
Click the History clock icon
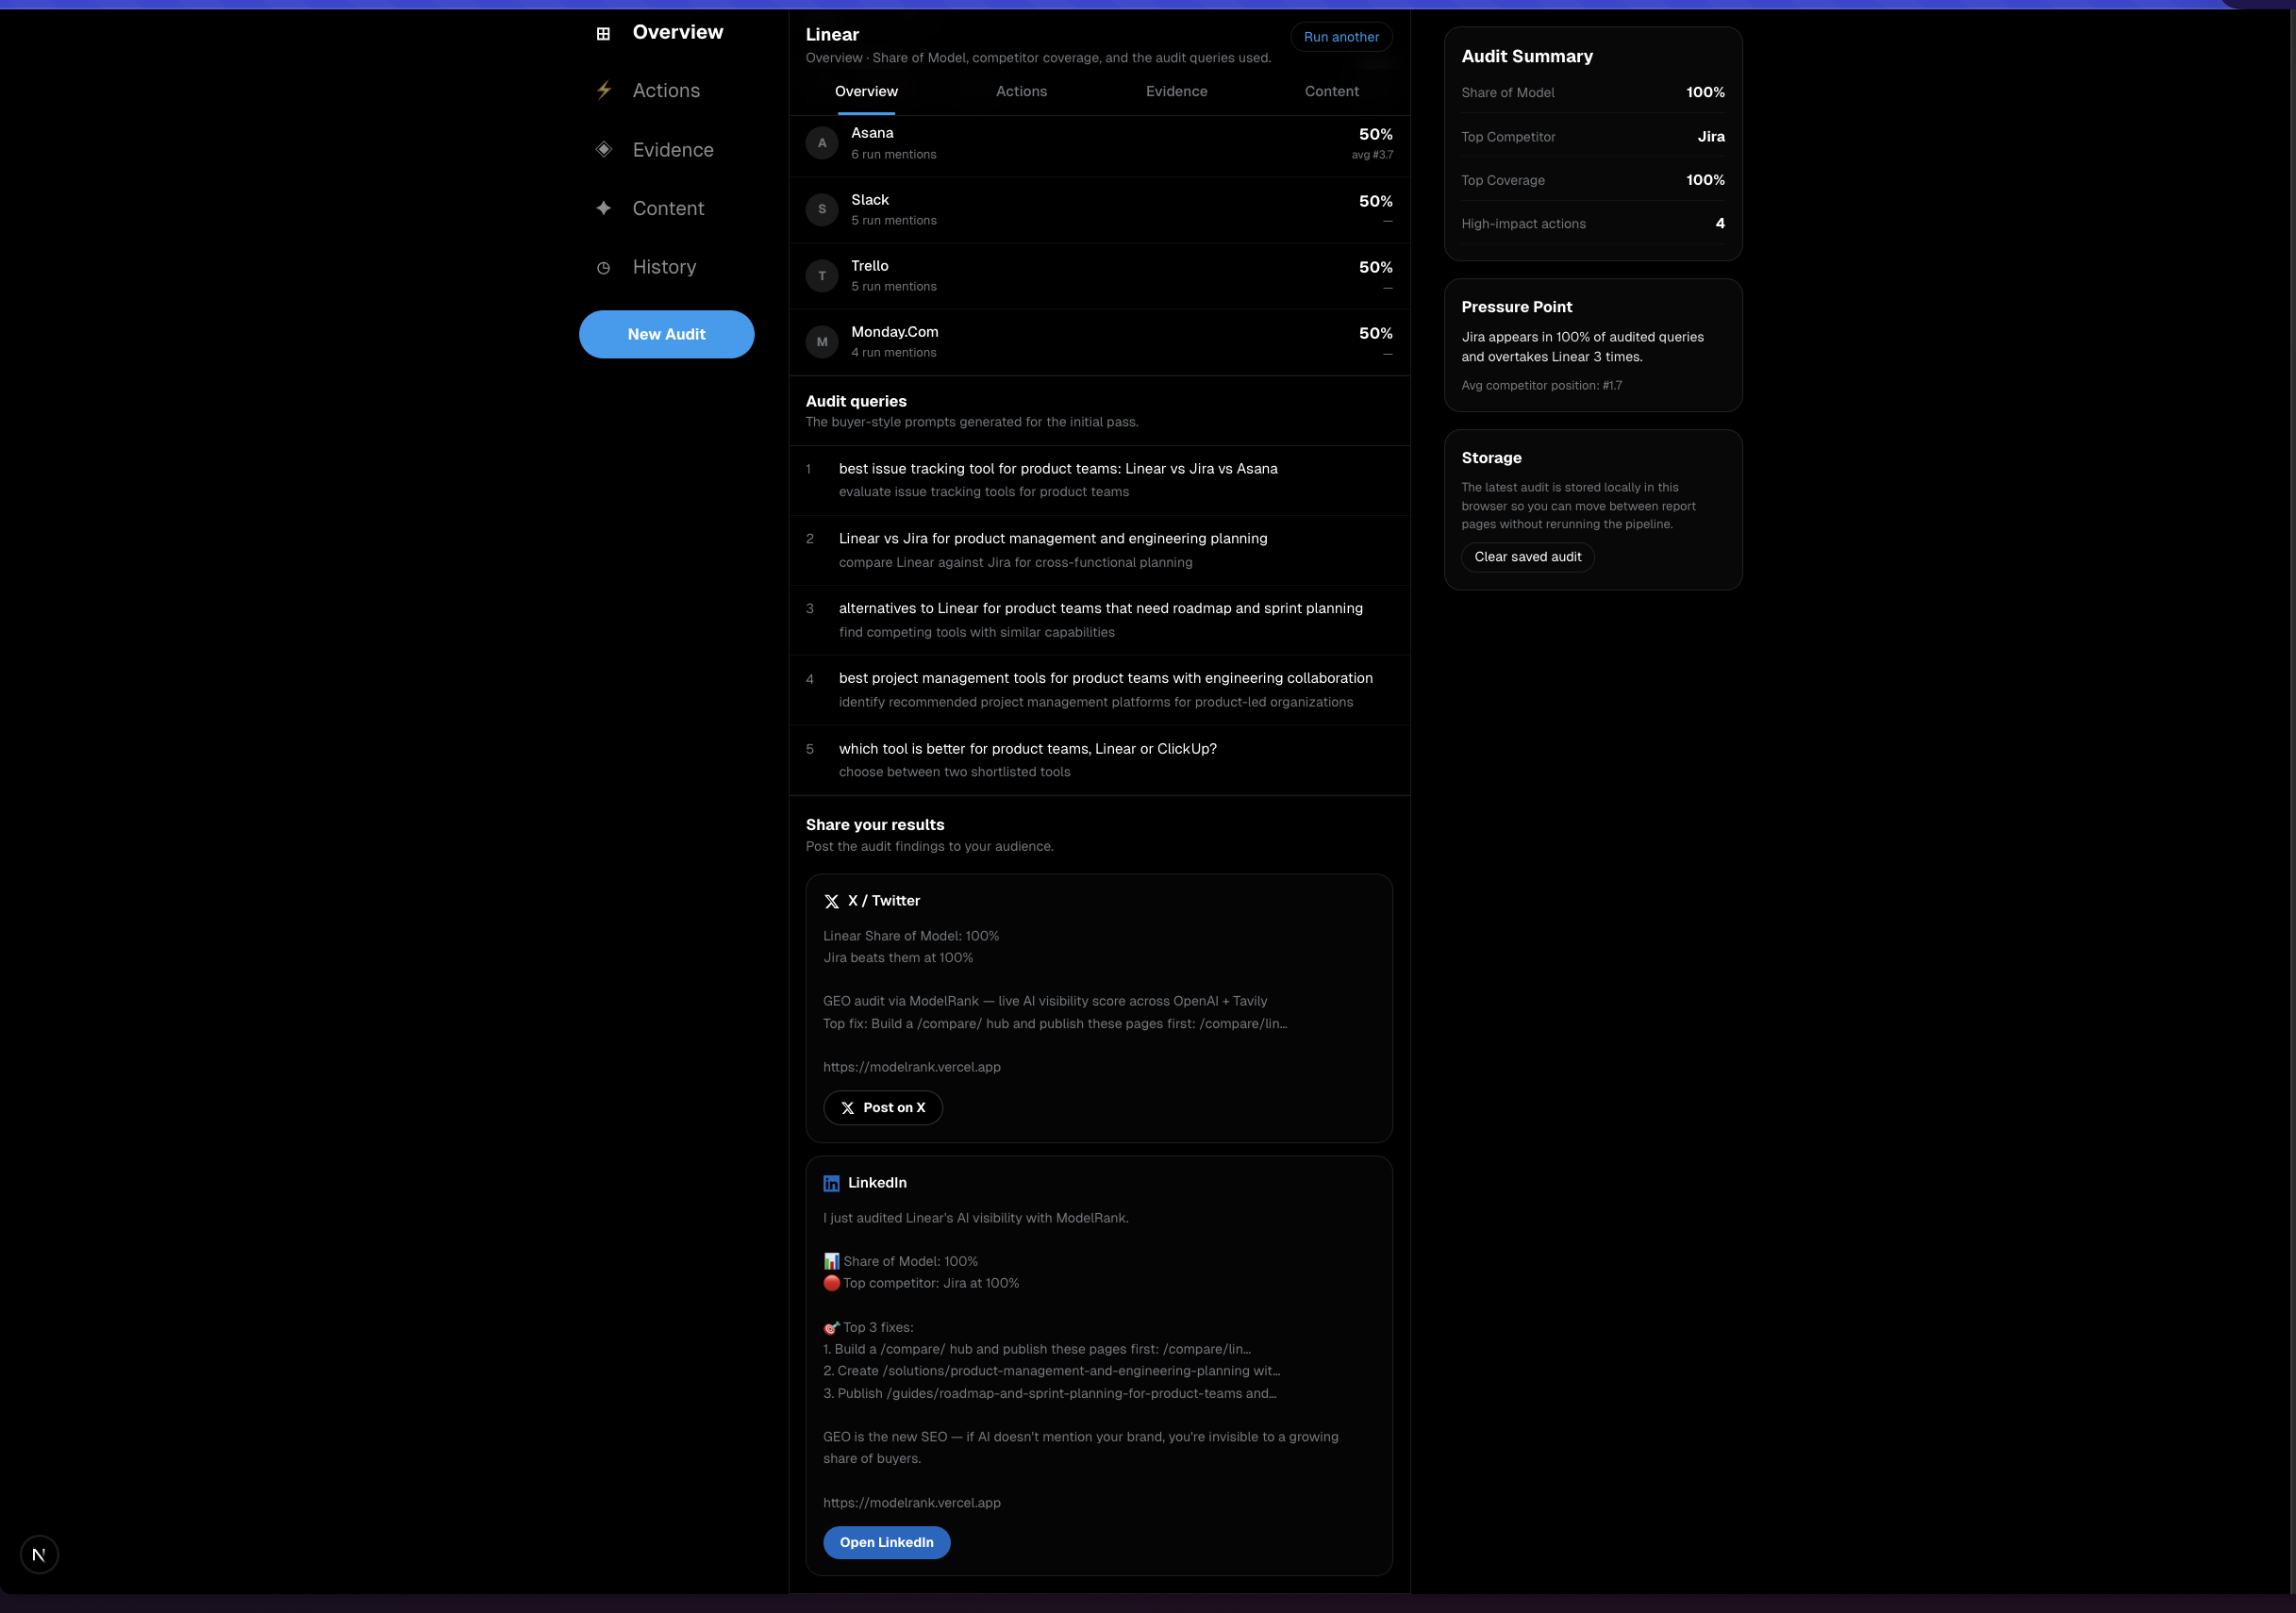603,268
